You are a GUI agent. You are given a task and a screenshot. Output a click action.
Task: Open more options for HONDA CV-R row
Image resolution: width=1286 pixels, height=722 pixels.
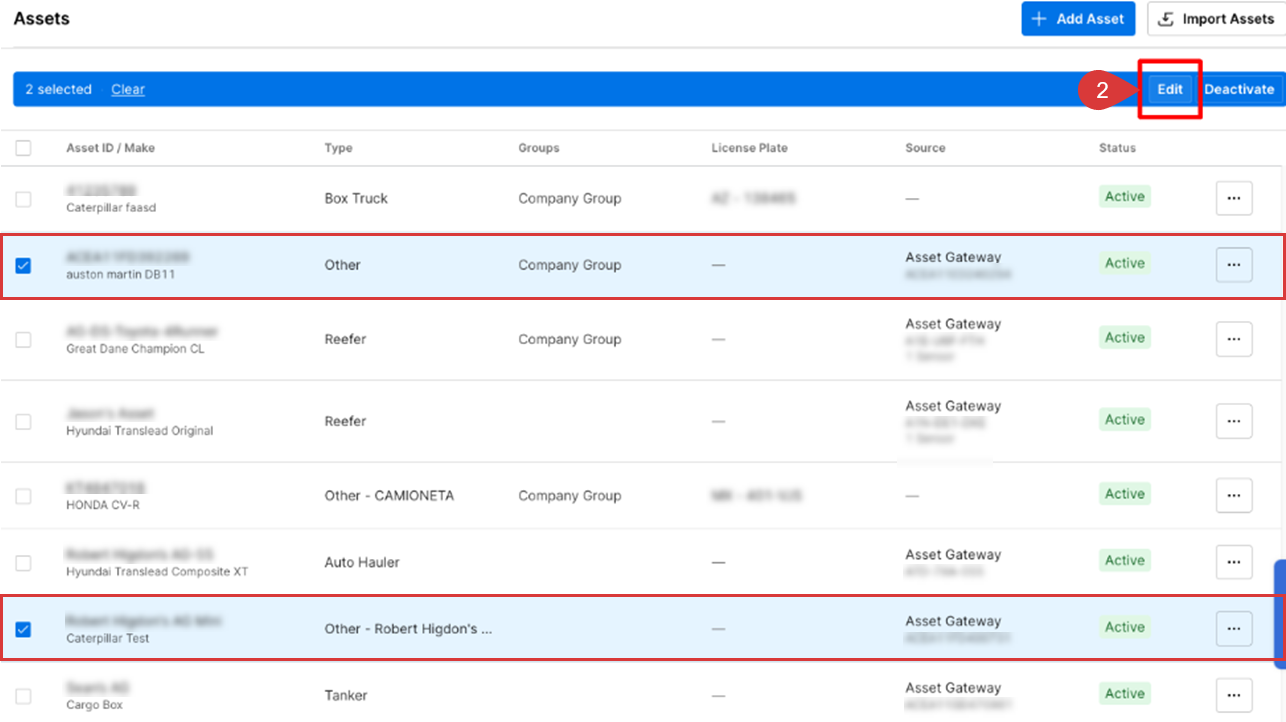pos(1234,495)
